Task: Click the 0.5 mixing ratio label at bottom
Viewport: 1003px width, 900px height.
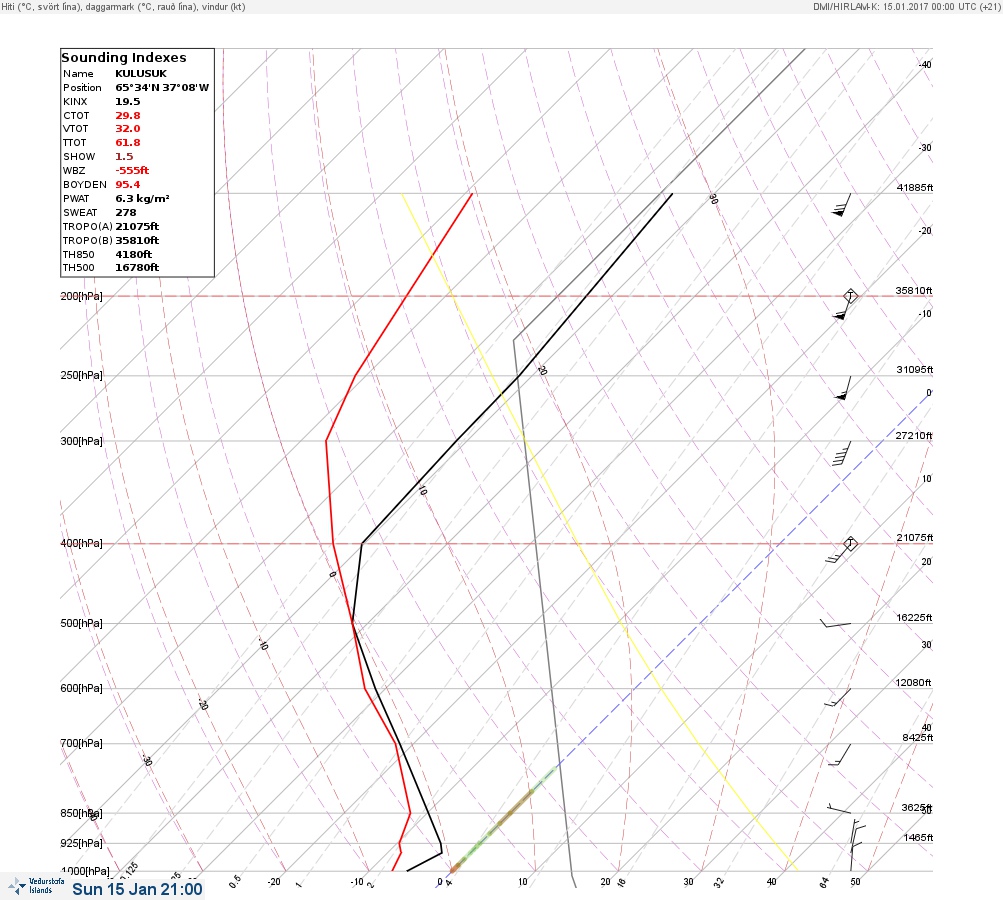Action: 235,881
